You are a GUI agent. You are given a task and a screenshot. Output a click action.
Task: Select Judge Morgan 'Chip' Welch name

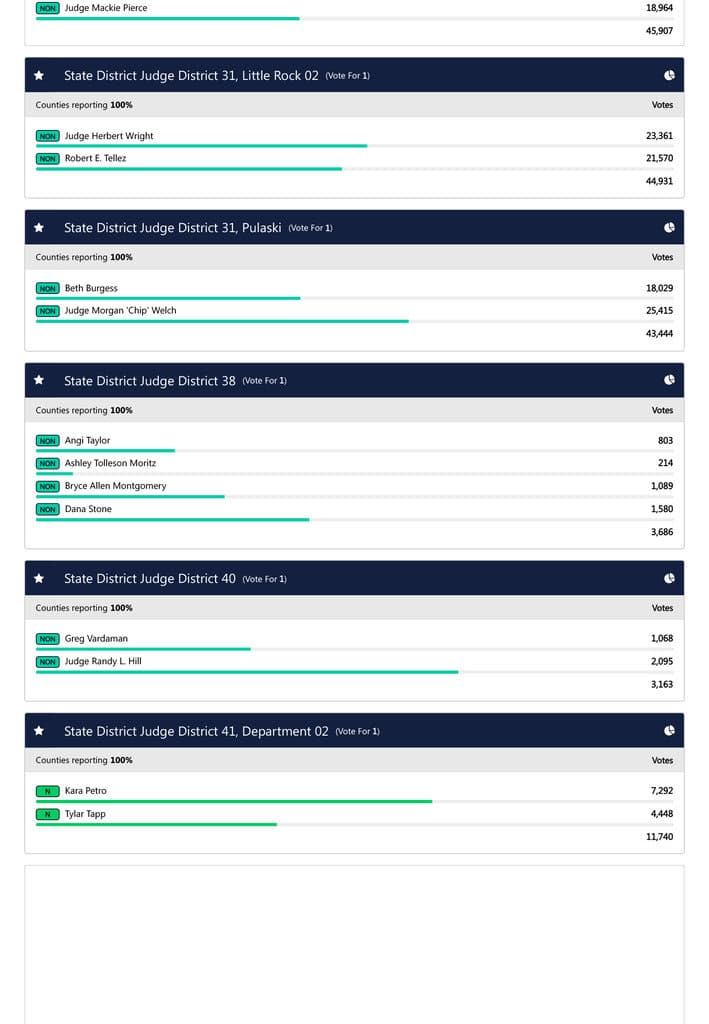[x=120, y=310]
